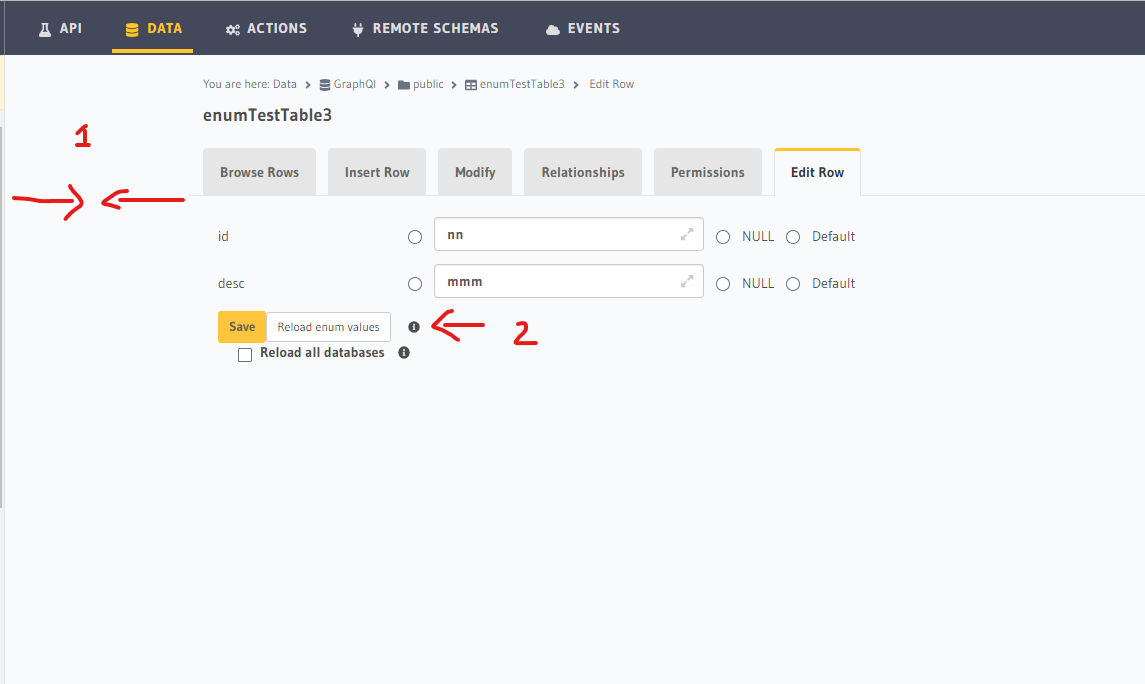Screen dimensions: 1145x684
Task: Open the API tab in the top navigation
Action: pos(60,28)
